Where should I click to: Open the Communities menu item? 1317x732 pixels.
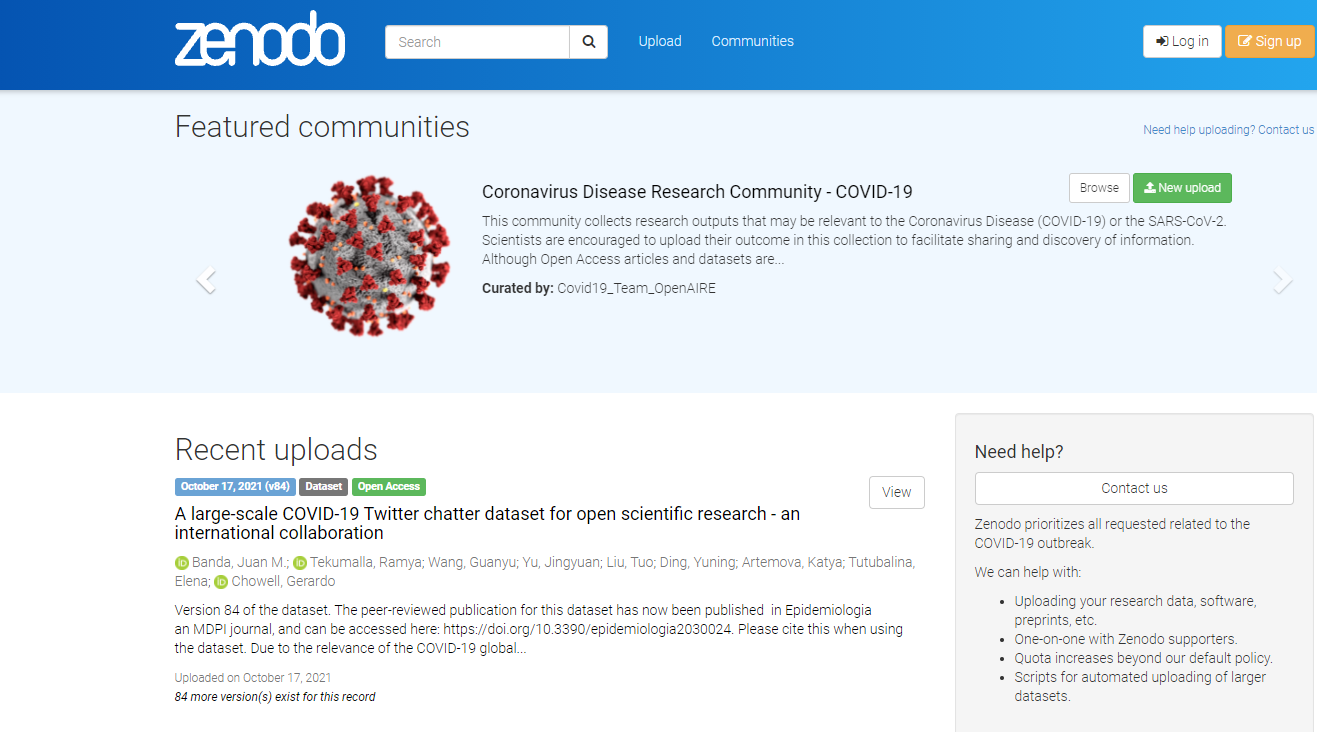pyautogui.click(x=753, y=42)
